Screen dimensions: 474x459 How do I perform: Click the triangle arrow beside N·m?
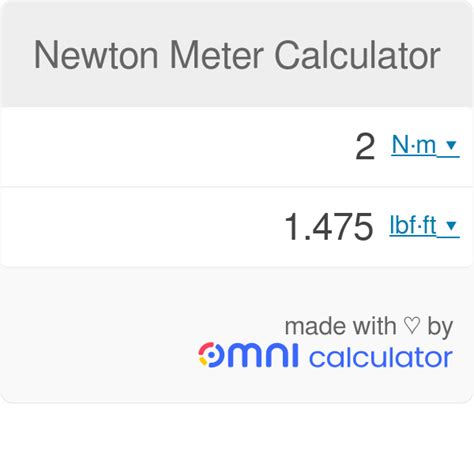[x=451, y=145]
